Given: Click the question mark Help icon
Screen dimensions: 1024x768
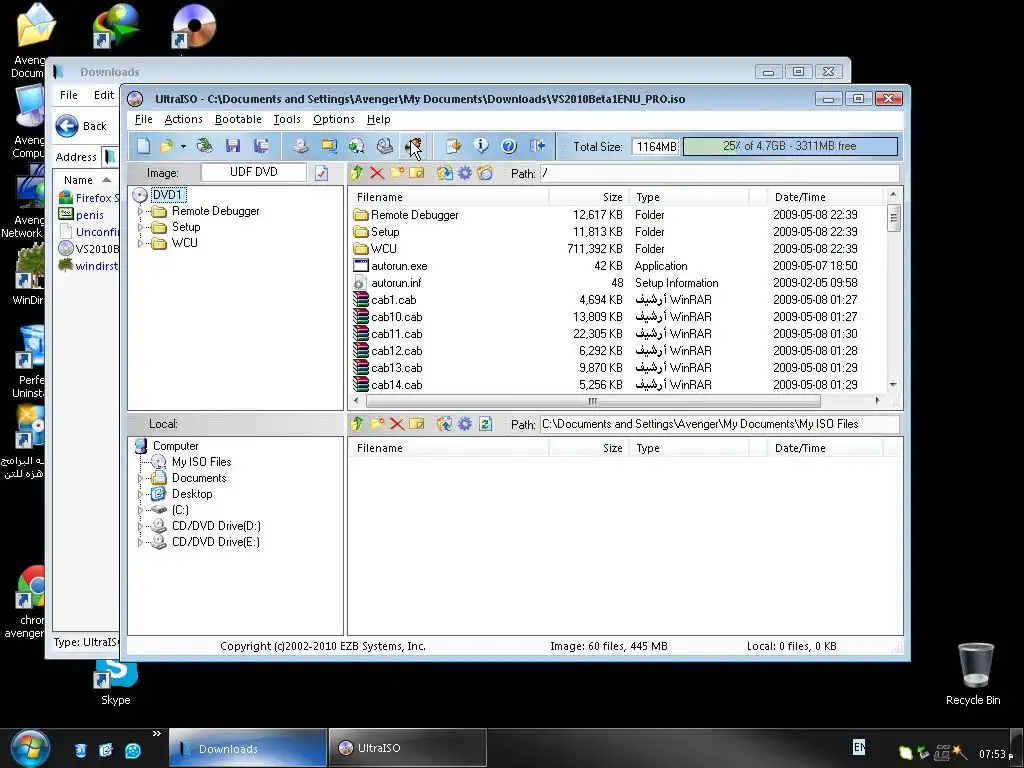Looking at the screenshot, I should coord(509,146).
